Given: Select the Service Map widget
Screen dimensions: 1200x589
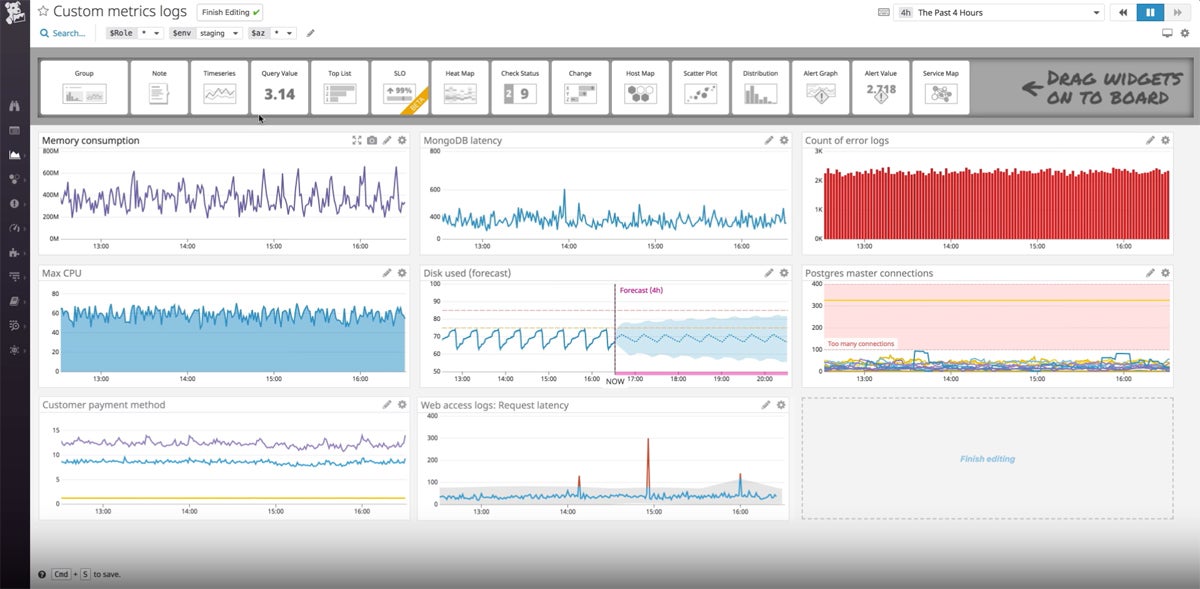Looking at the screenshot, I should [940, 87].
